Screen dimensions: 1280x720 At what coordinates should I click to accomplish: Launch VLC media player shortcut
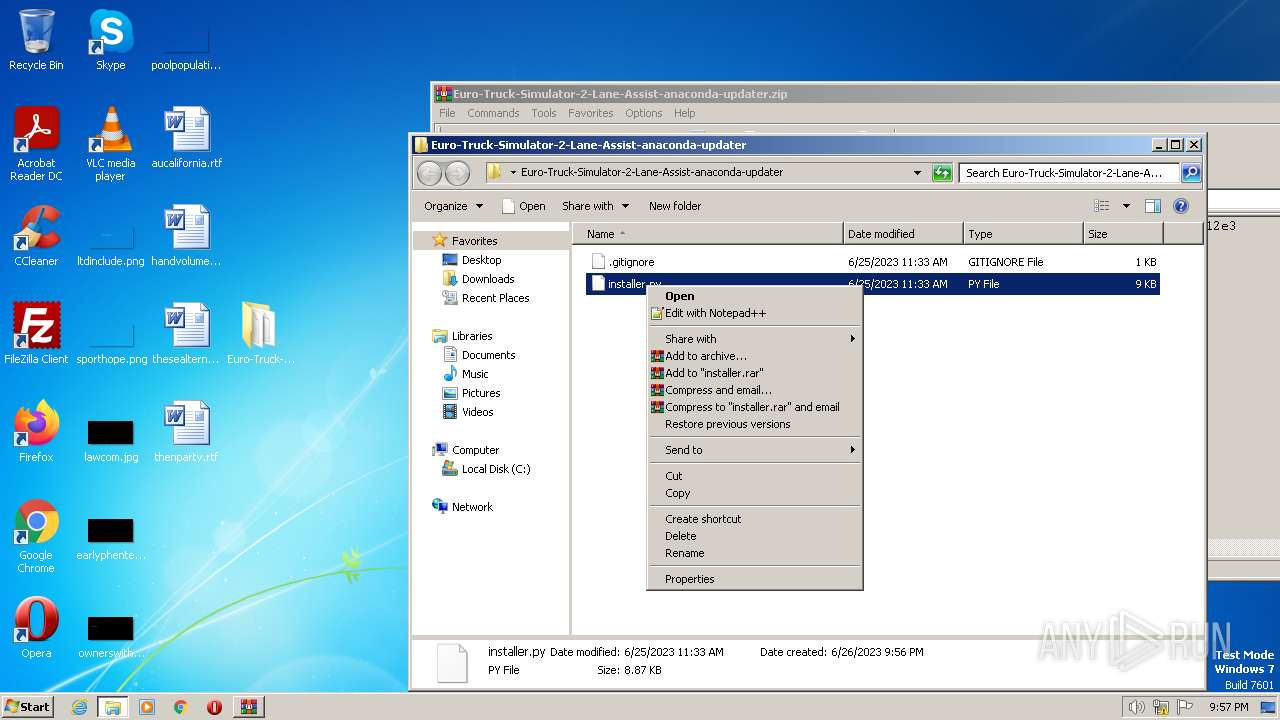point(110,144)
